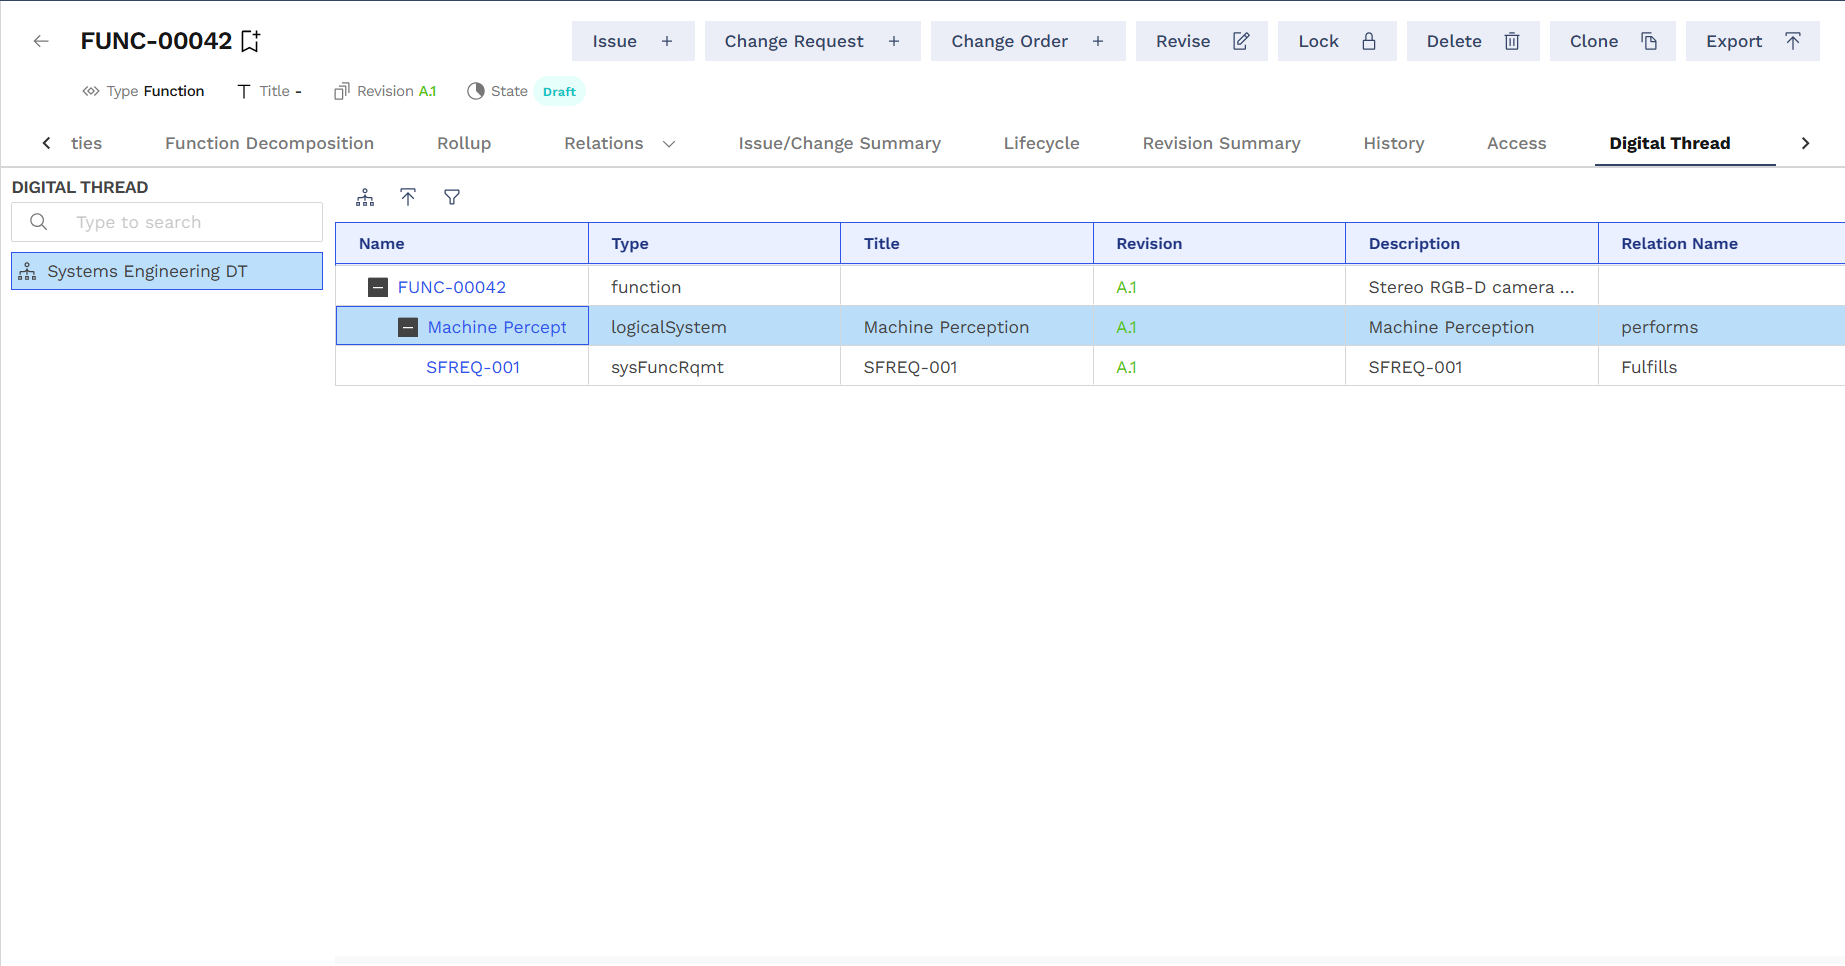Switch to Function Decomposition tab
This screenshot has height=966, width=1845.
(x=269, y=143)
